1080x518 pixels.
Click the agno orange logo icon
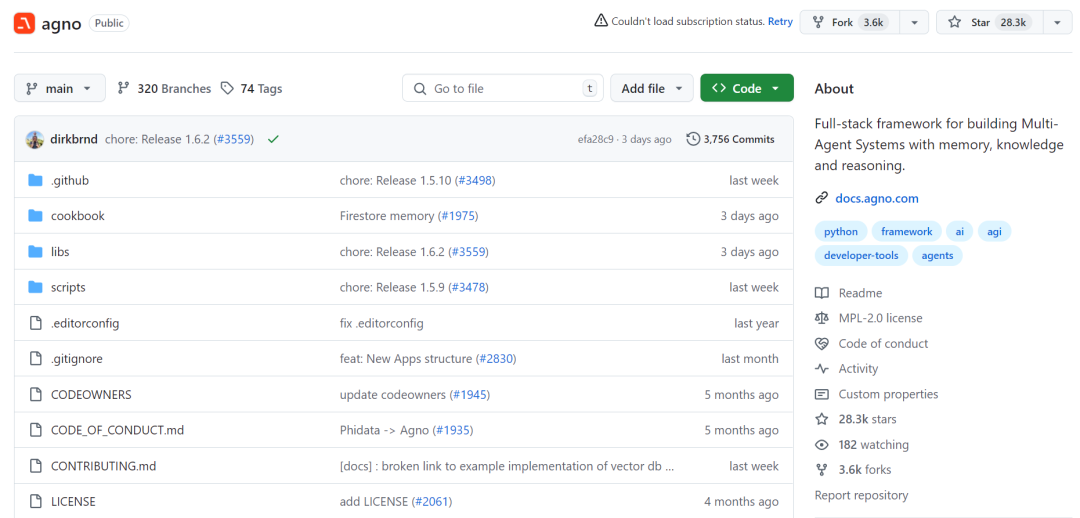[24, 23]
